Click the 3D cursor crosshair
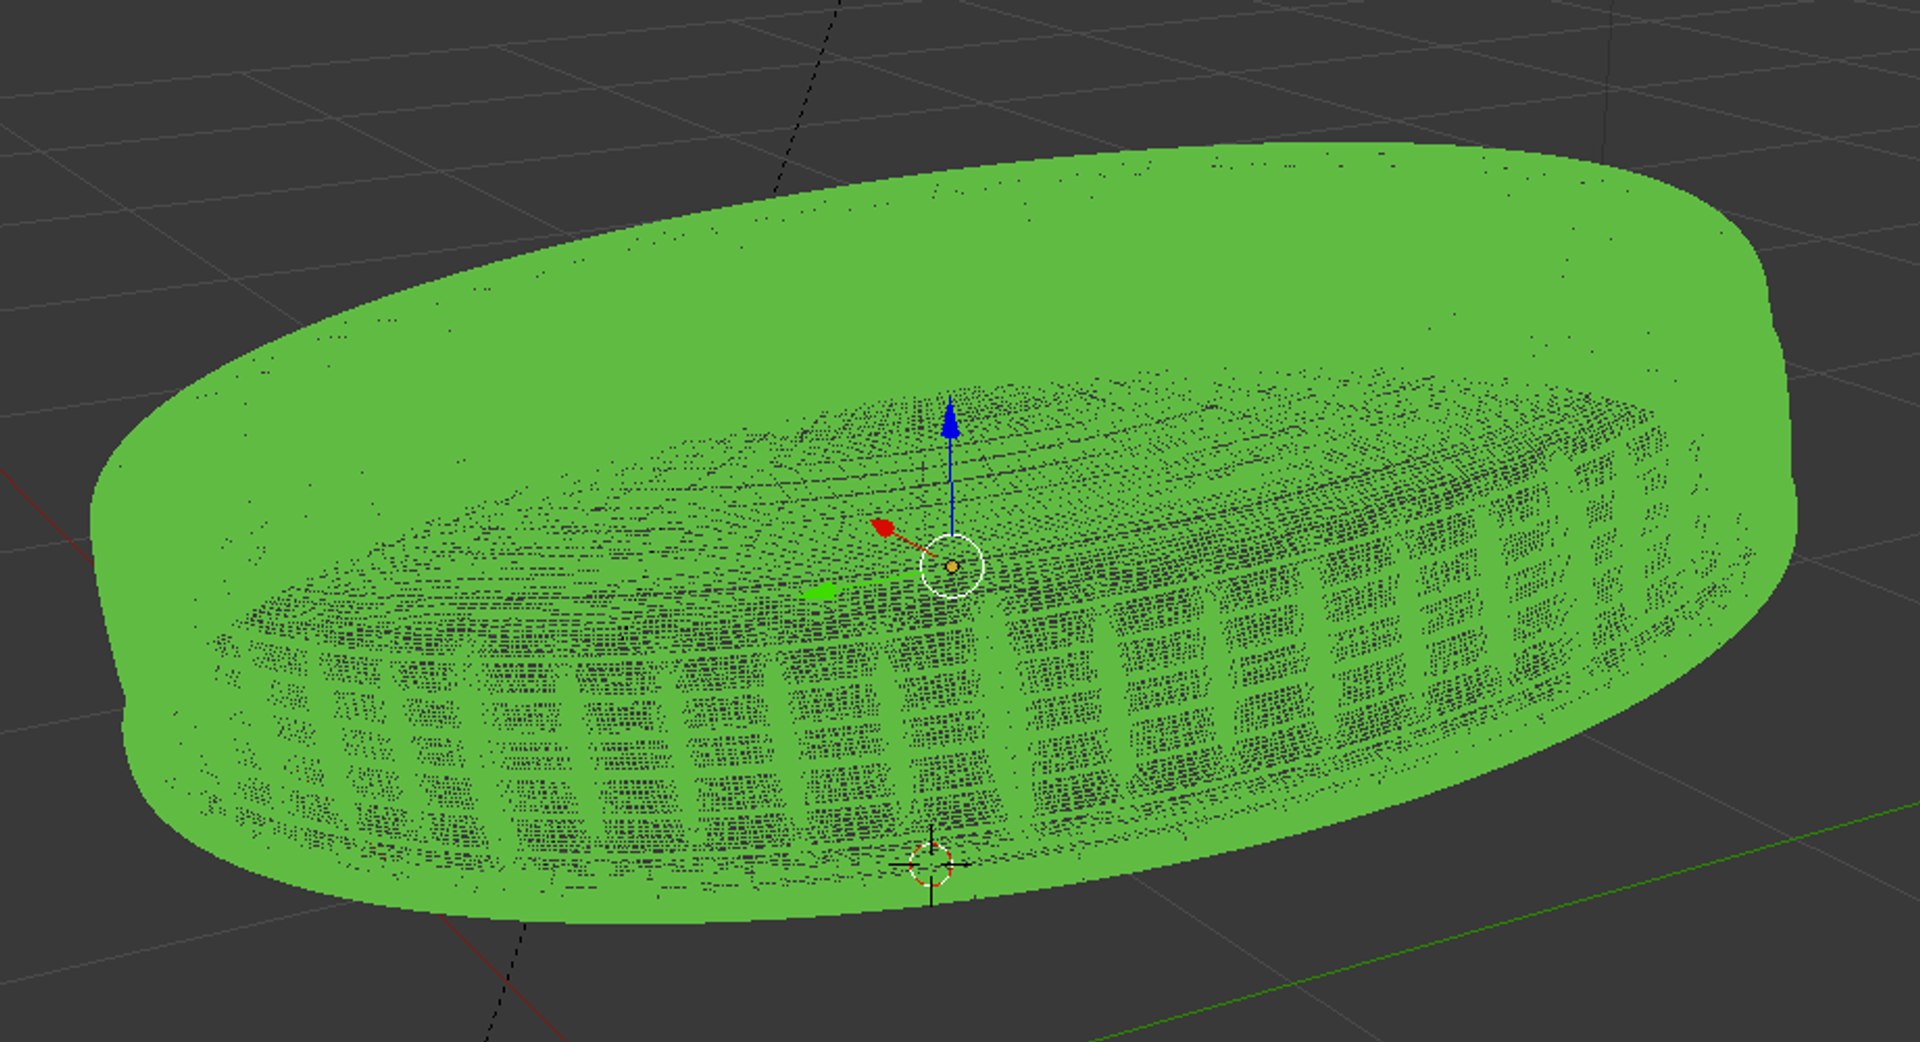 click(x=931, y=865)
